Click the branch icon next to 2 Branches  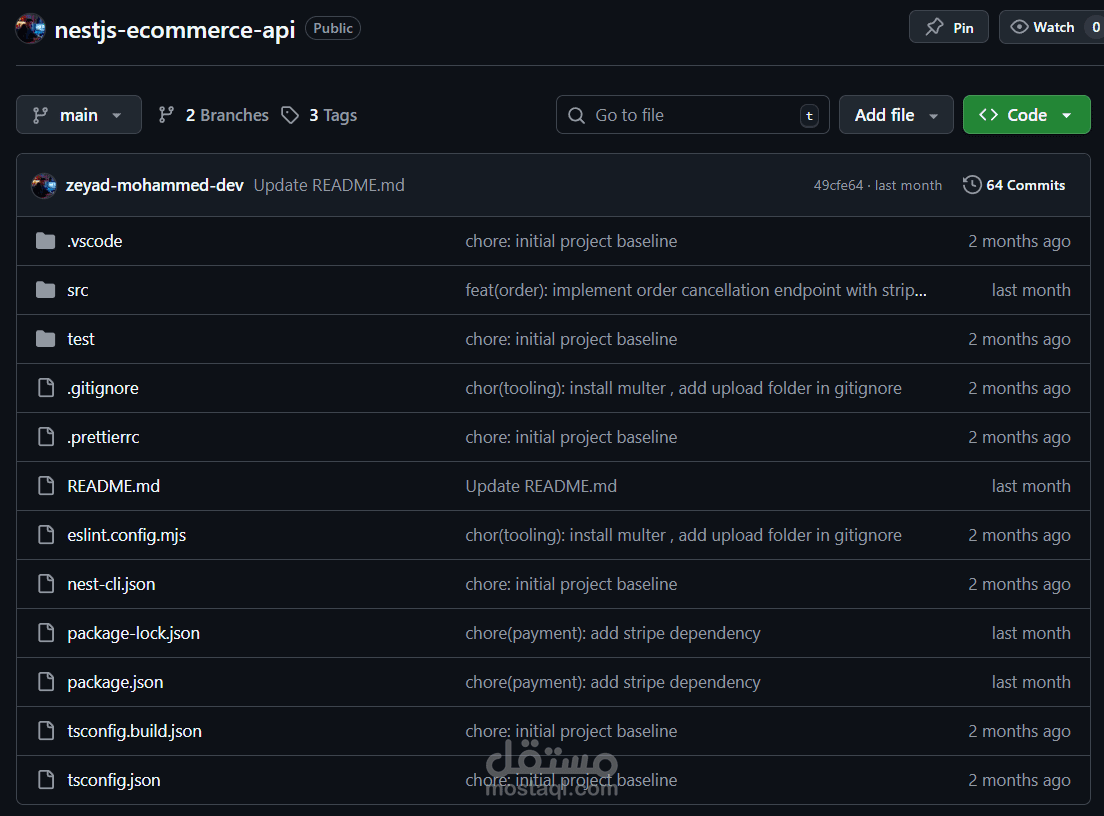[166, 115]
